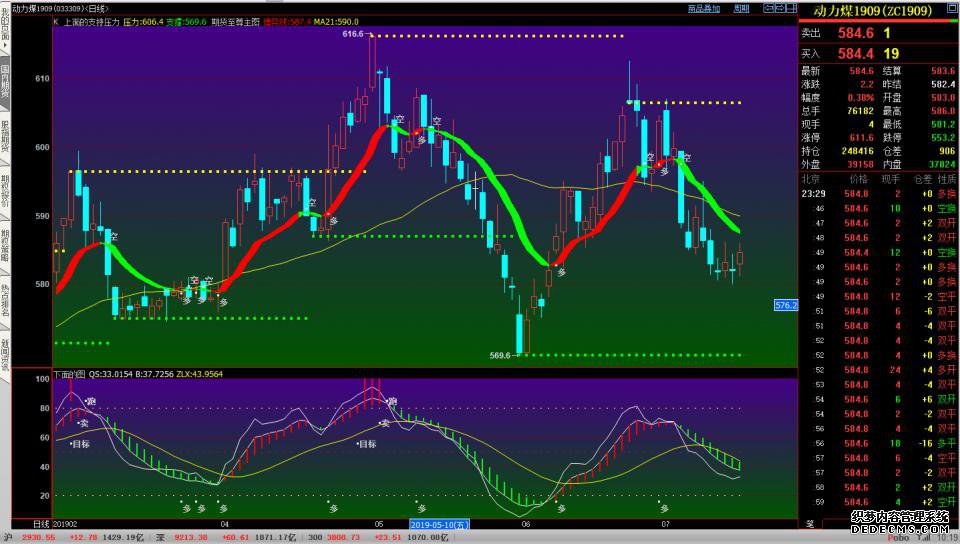This screenshot has height=544, width=960.
Task: Click the left arrow navigation icon
Action: [x=768, y=9]
